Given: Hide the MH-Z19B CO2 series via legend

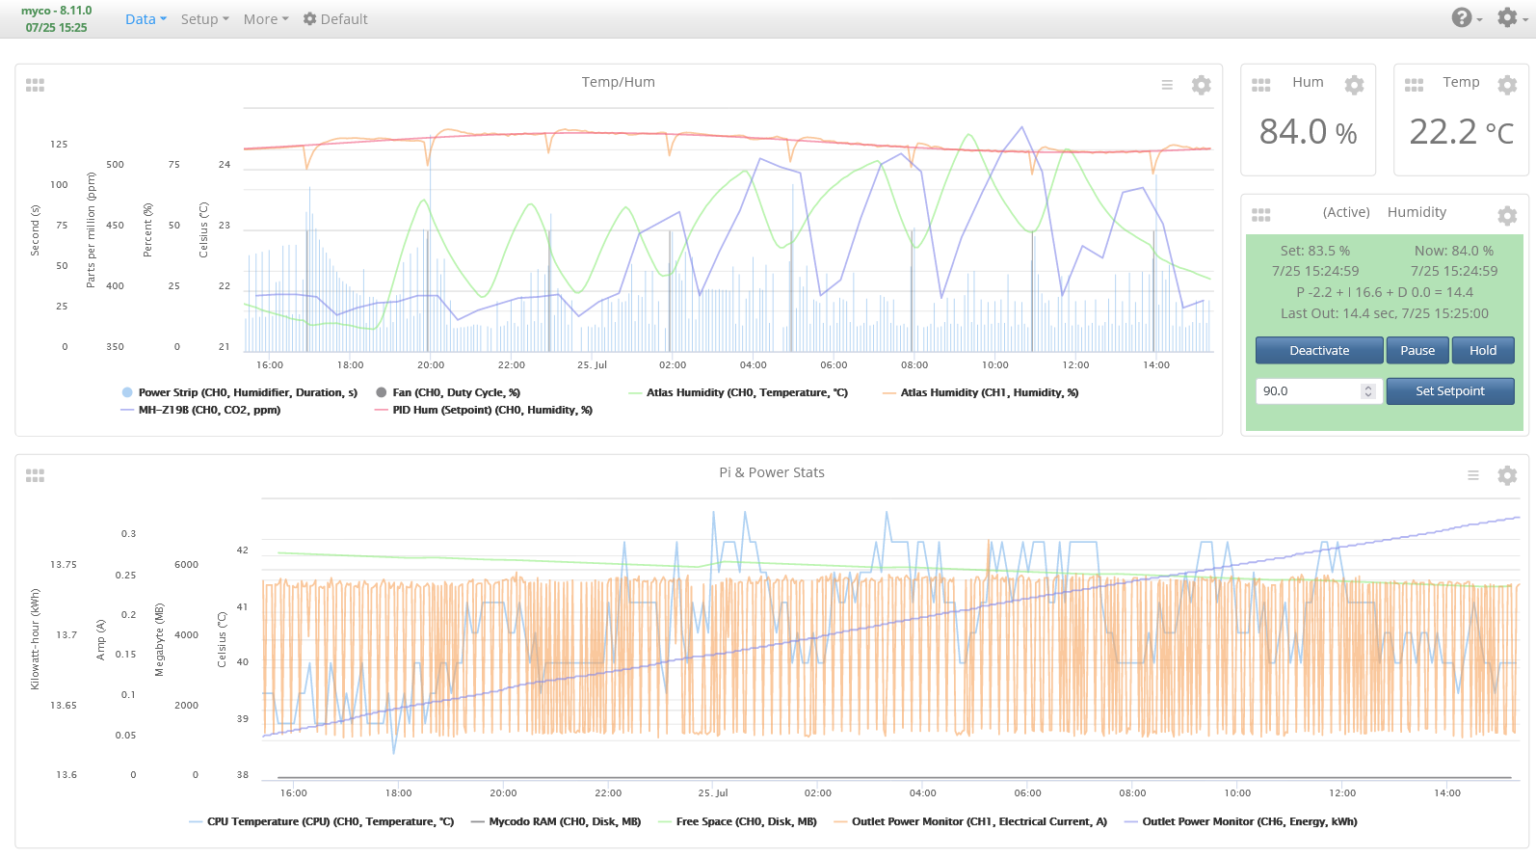Looking at the screenshot, I should pos(208,410).
